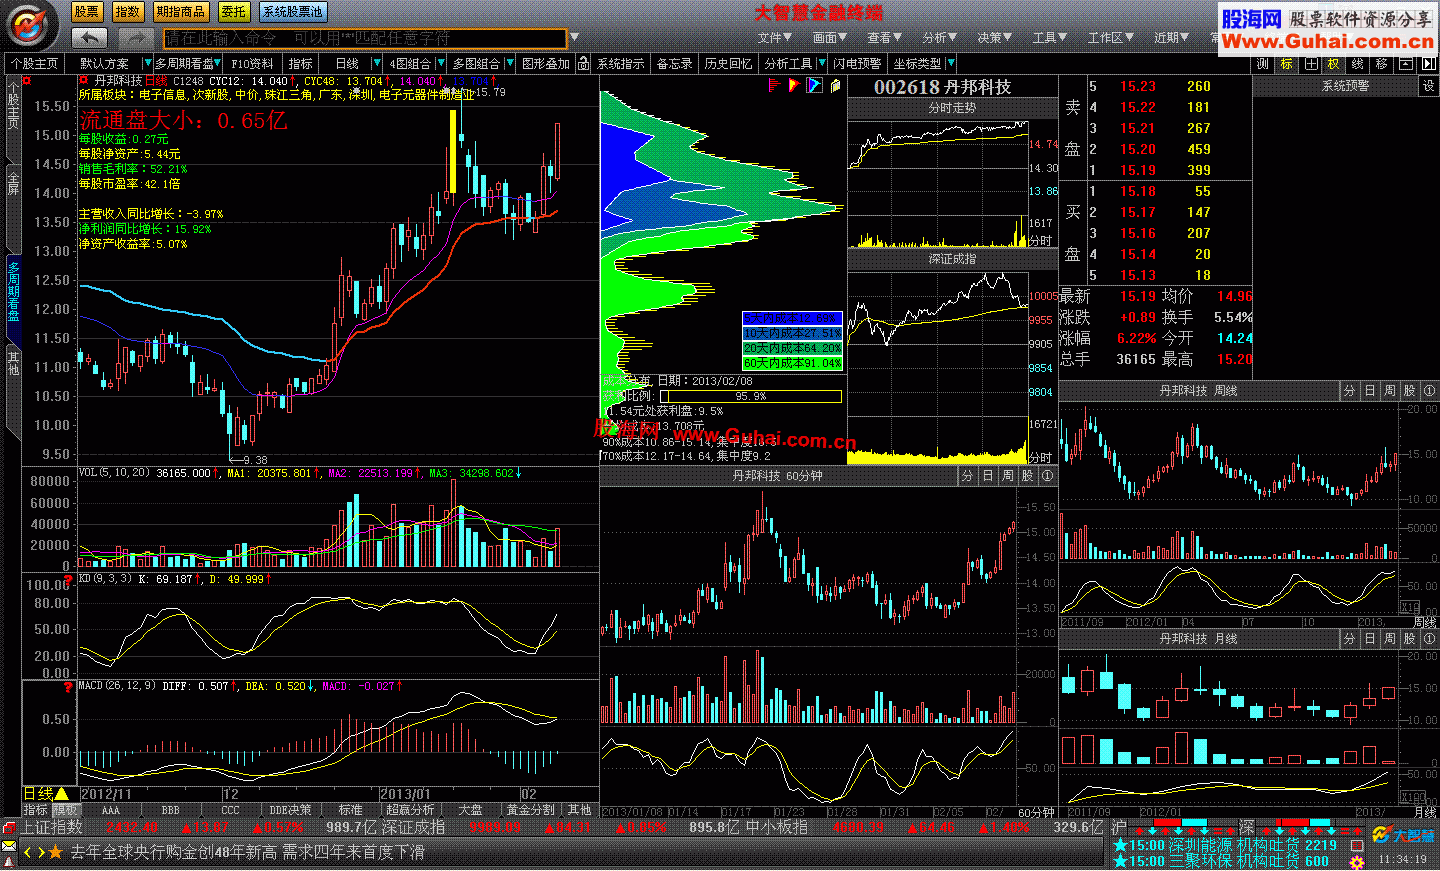Click the yellow notes icon above the chip chart
This screenshot has height=871, width=1440.
(x=835, y=85)
